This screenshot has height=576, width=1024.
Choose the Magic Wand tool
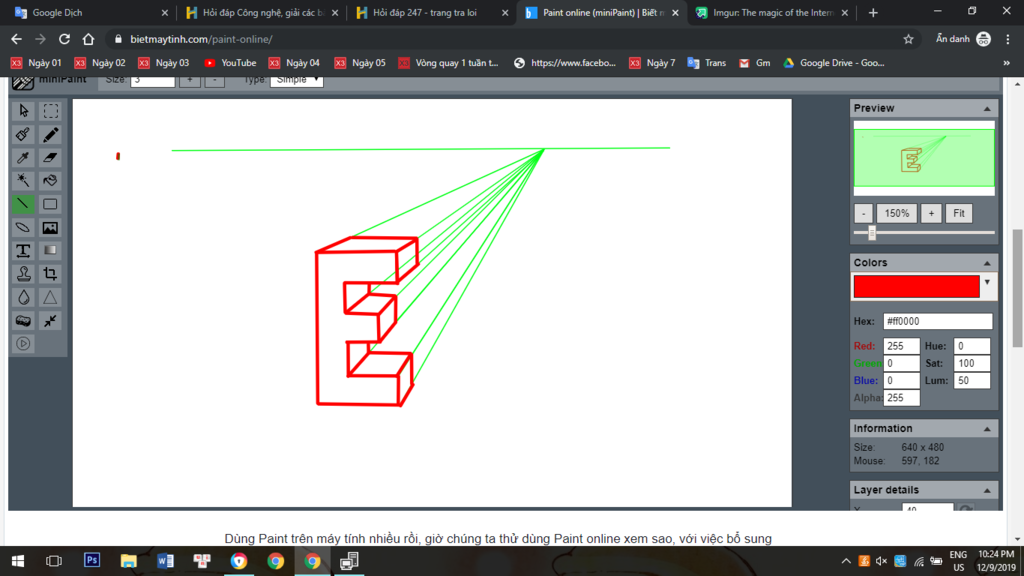point(24,180)
